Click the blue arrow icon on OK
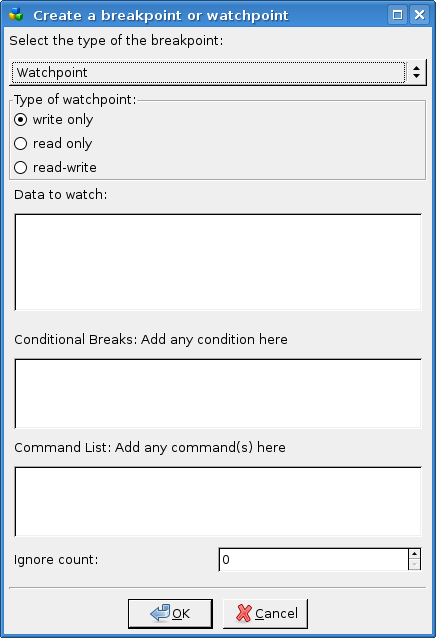This screenshot has height=638, width=436. tap(160, 613)
